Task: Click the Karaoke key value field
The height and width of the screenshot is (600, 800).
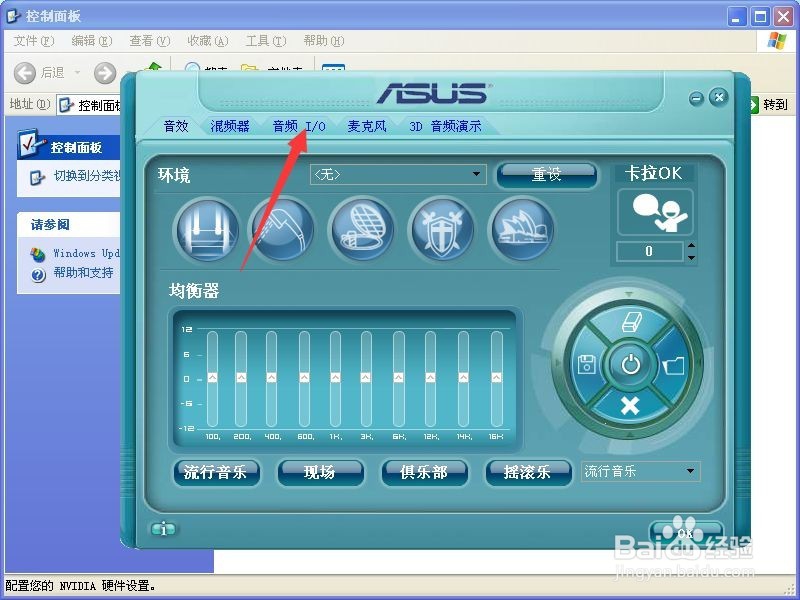Action: 649,252
